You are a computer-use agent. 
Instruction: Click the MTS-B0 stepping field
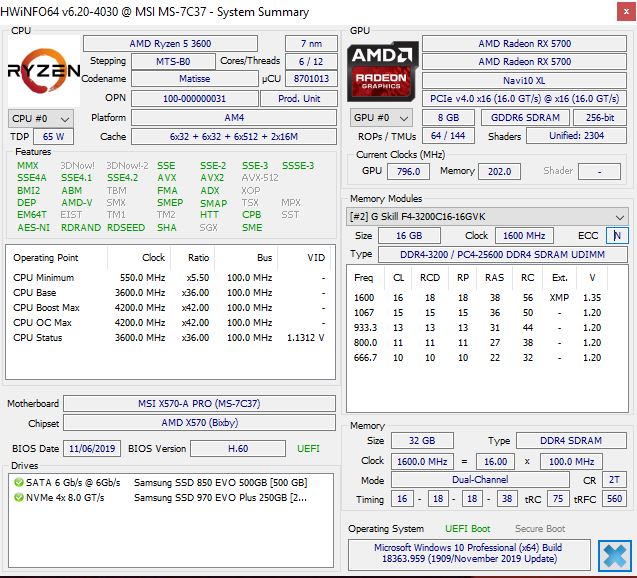[173, 61]
